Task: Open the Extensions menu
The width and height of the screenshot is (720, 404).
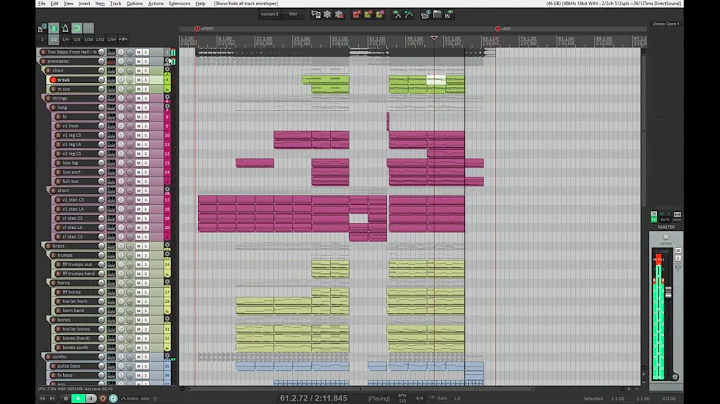Action: [180, 3]
